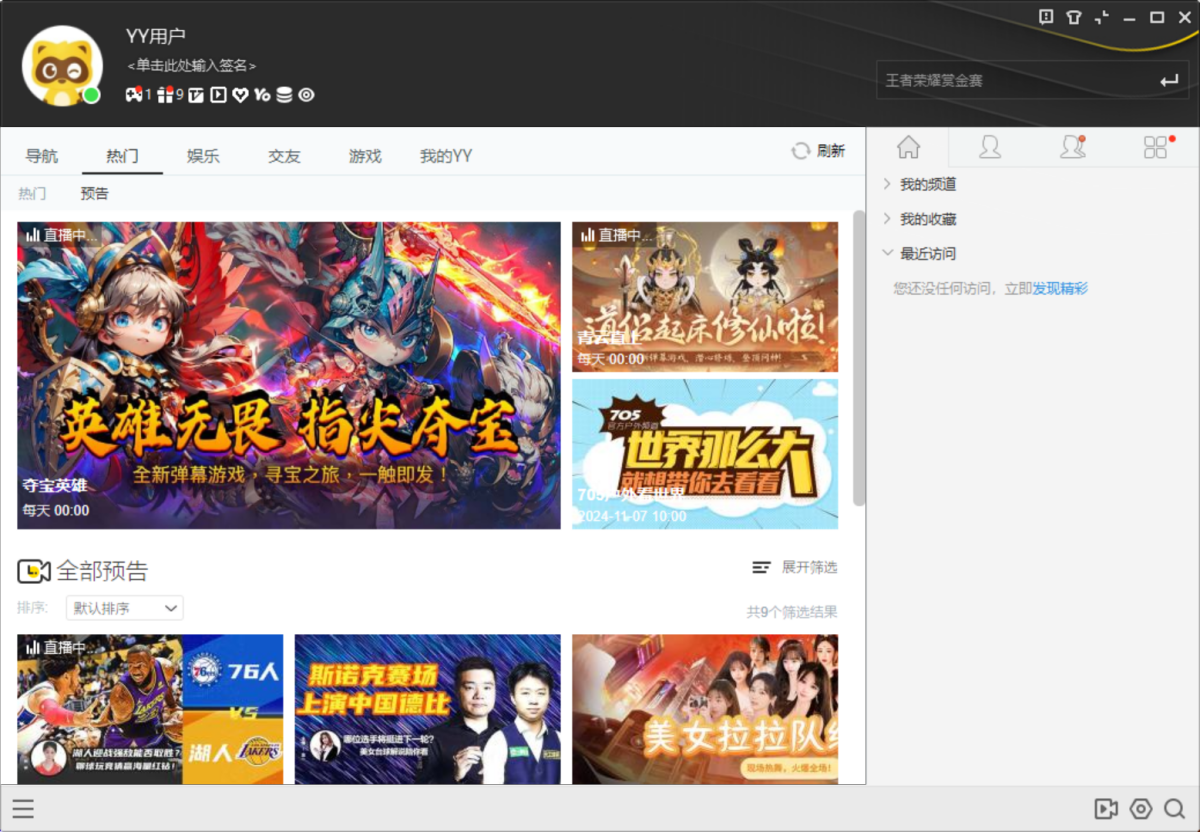This screenshot has width=1200, height=832.
Task: Start a live broadcast via camera icon
Action: coord(1106,809)
